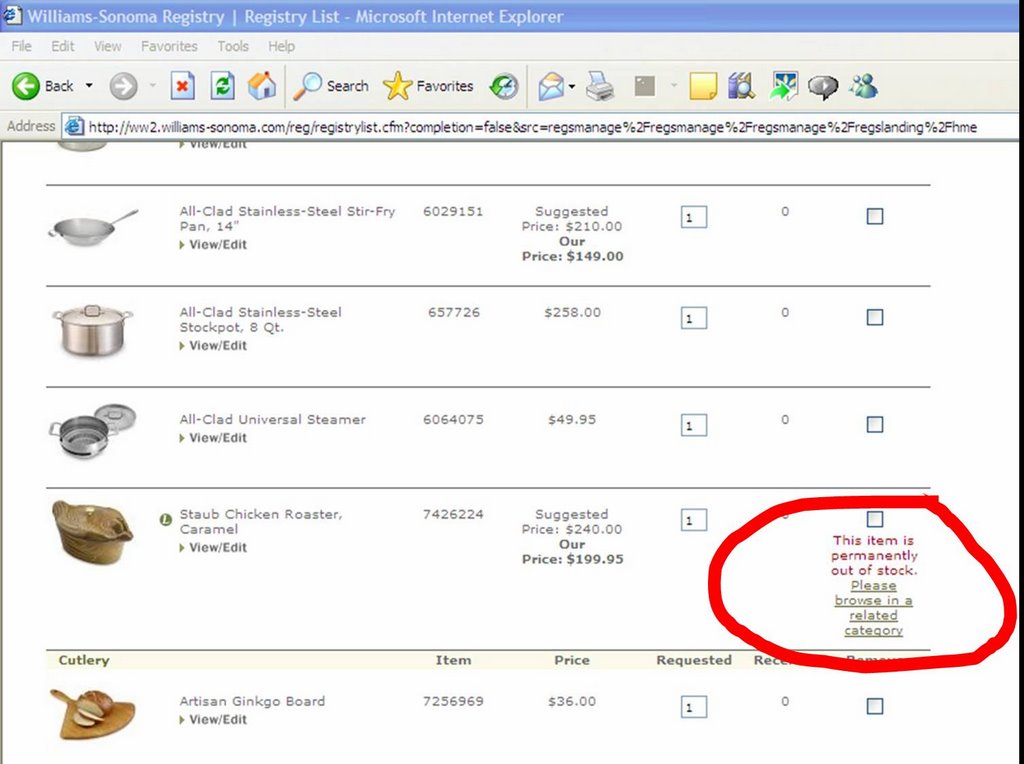The width and height of the screenshot is (1024, 764).
Task: Open the Favorites menu
Action: coord(169,46)
